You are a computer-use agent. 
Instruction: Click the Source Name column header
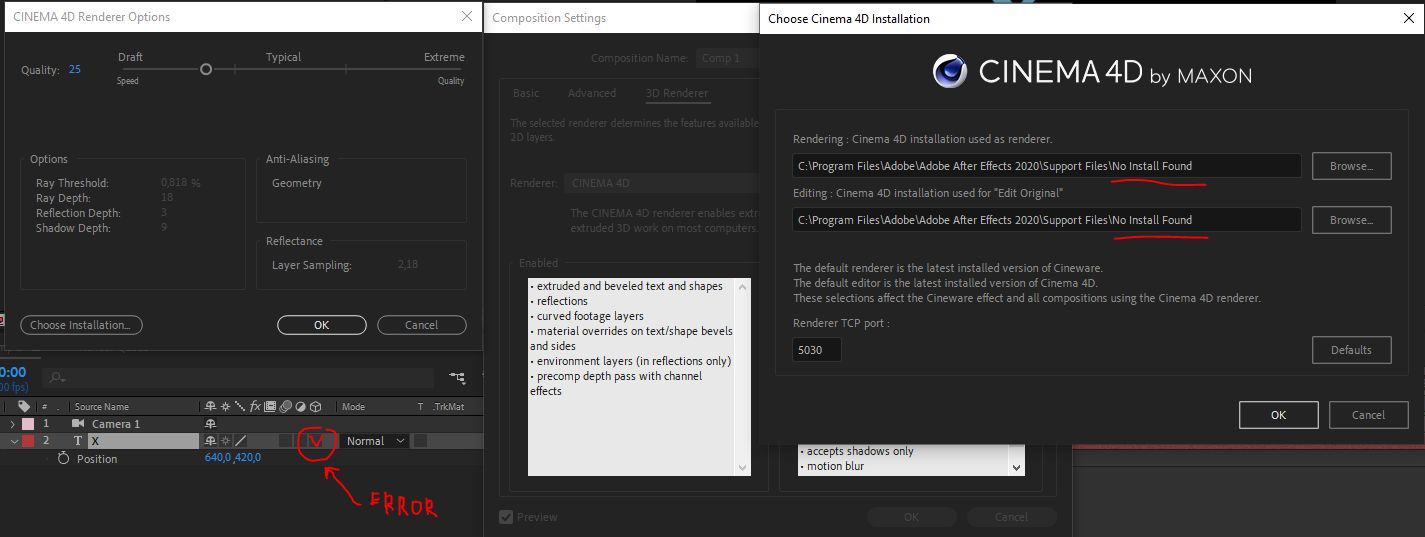coord(102,407)
